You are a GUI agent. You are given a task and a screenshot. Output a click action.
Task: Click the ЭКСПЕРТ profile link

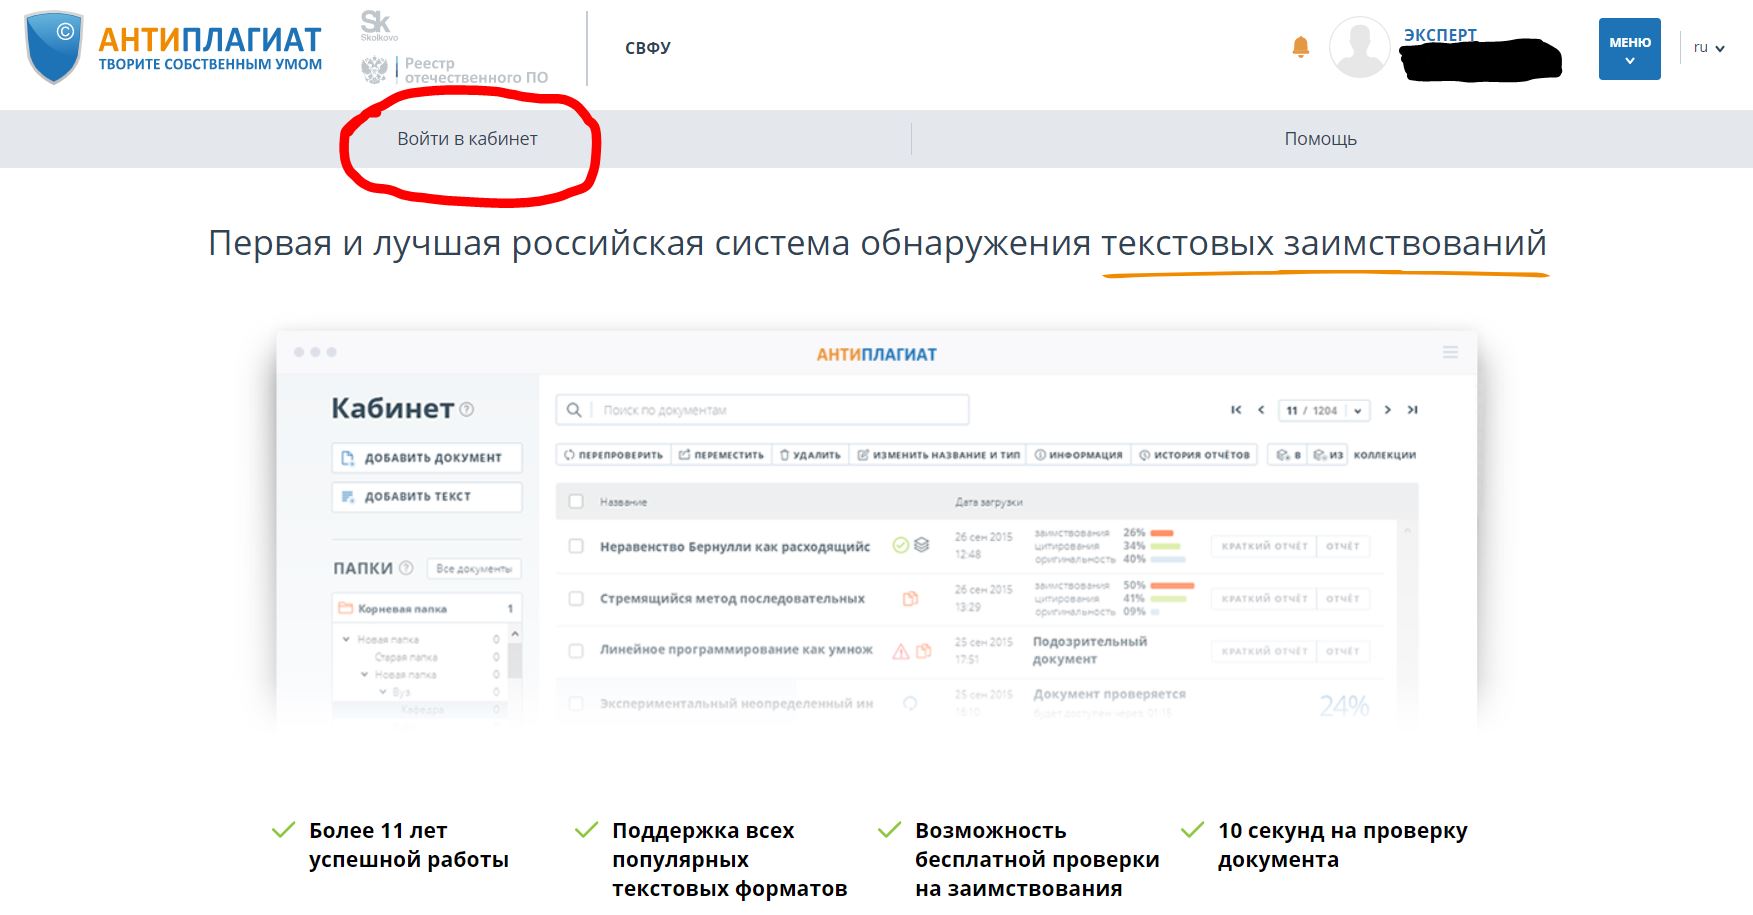(x=1440, y=35)
